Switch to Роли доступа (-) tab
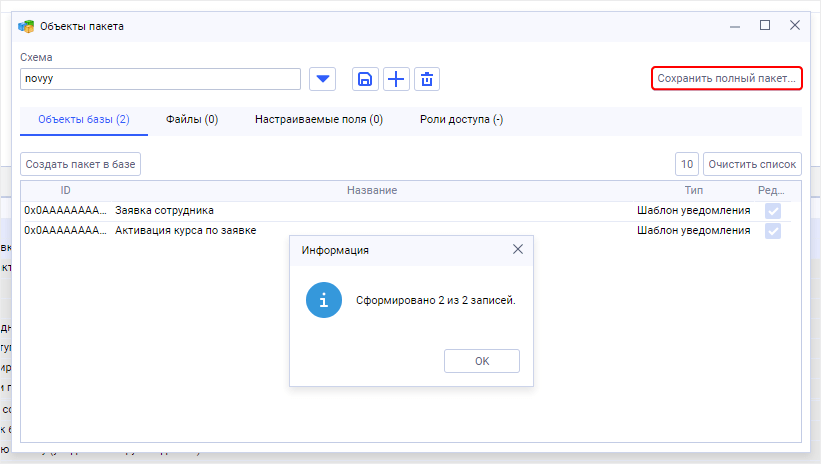This screenshot has width=821, height=464. pyautogui.click(x=461, y=119)
